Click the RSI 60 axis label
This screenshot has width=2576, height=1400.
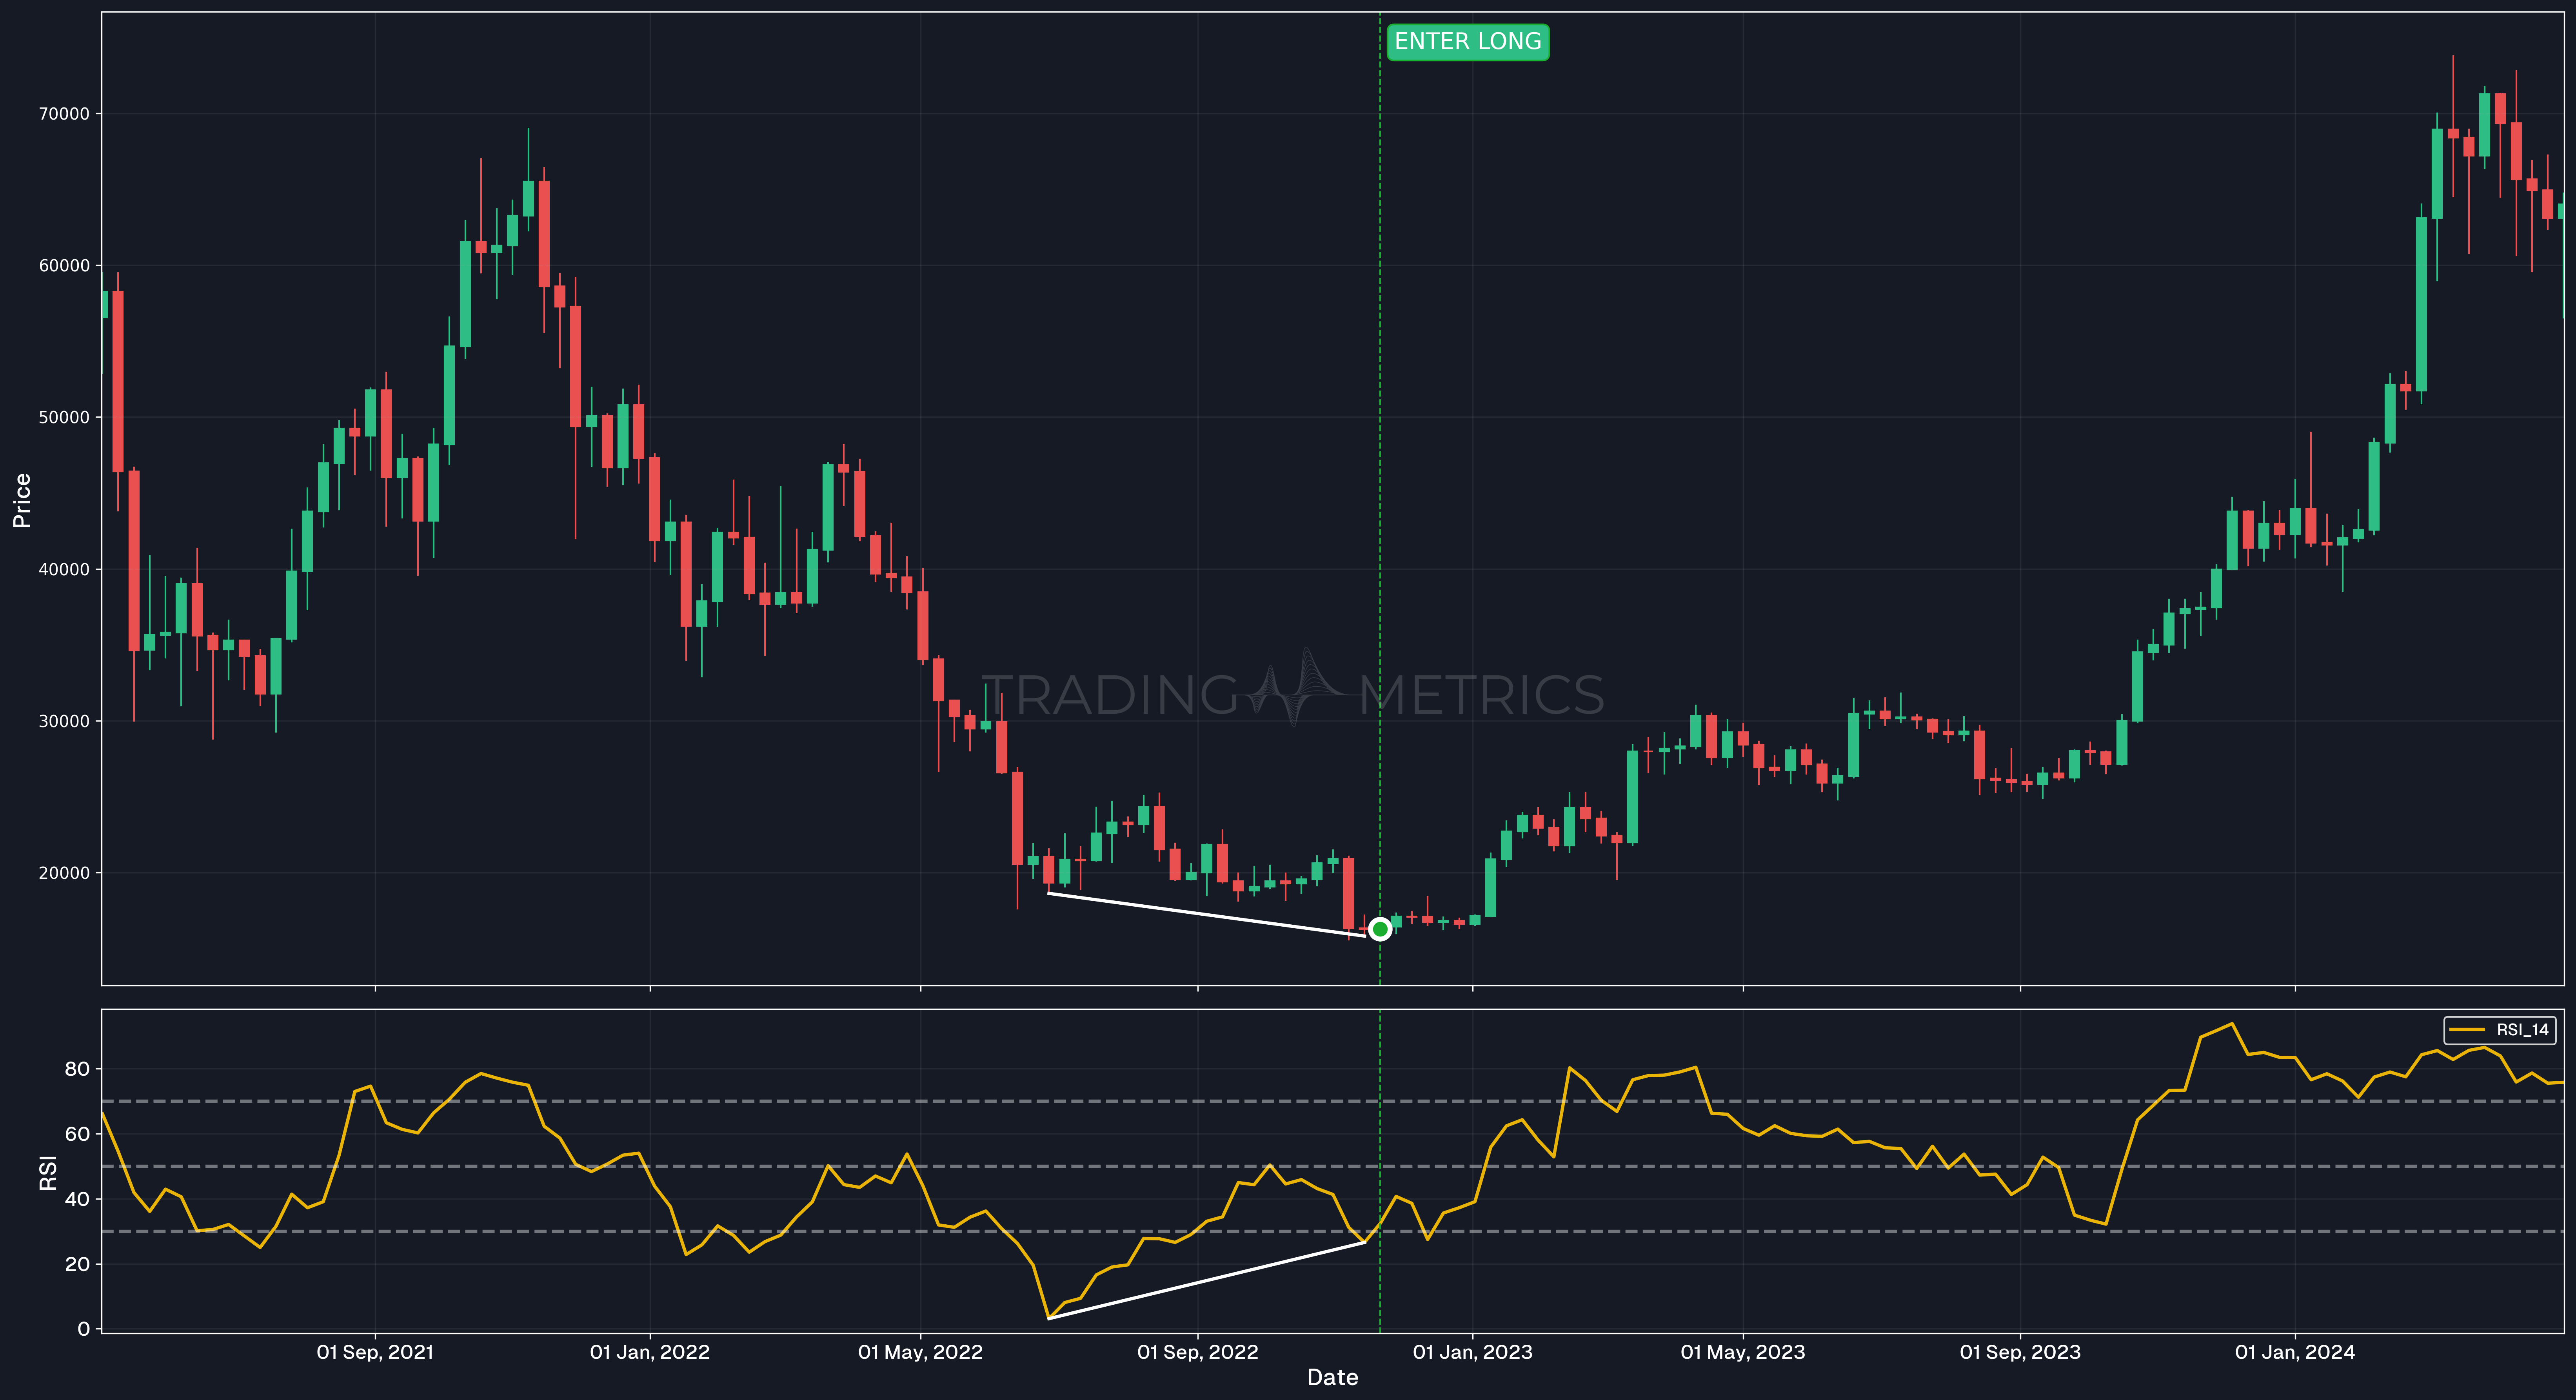click(77, 1134)
